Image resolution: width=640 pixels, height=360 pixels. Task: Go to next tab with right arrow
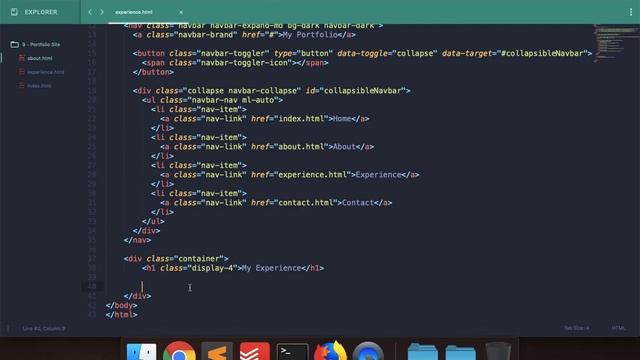coord(102,12)
